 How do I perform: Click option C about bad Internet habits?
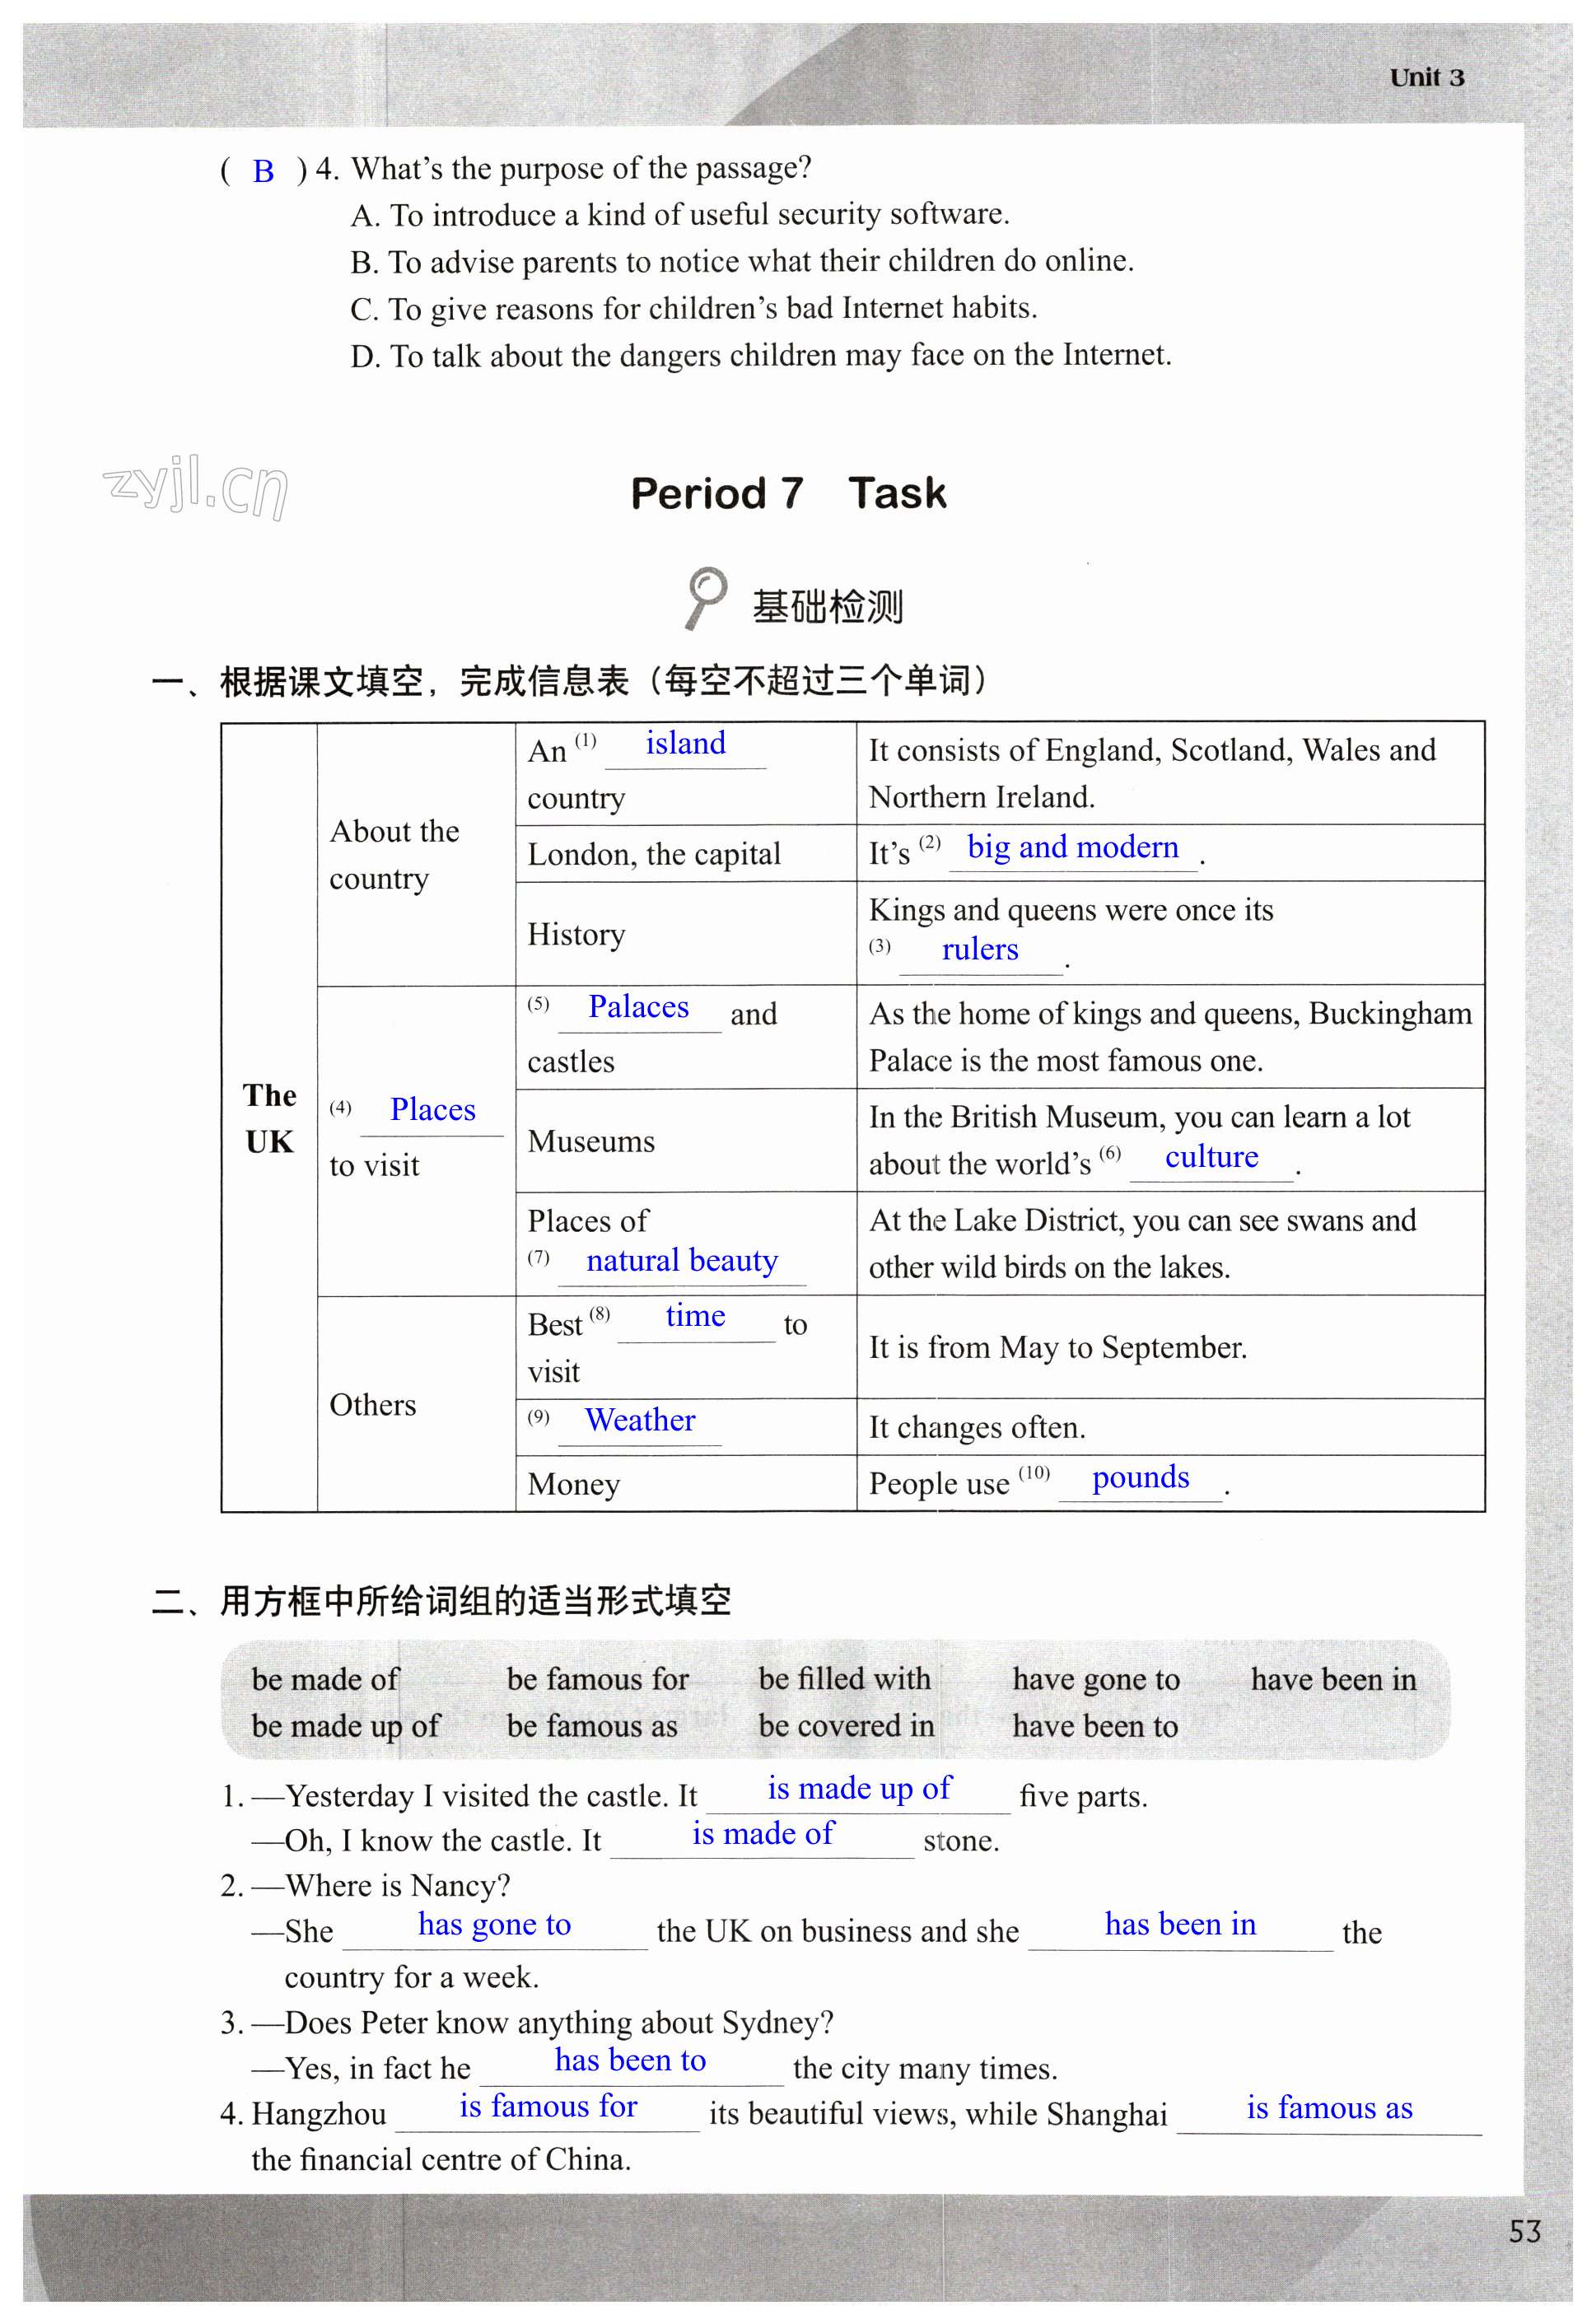pos(694,308)
